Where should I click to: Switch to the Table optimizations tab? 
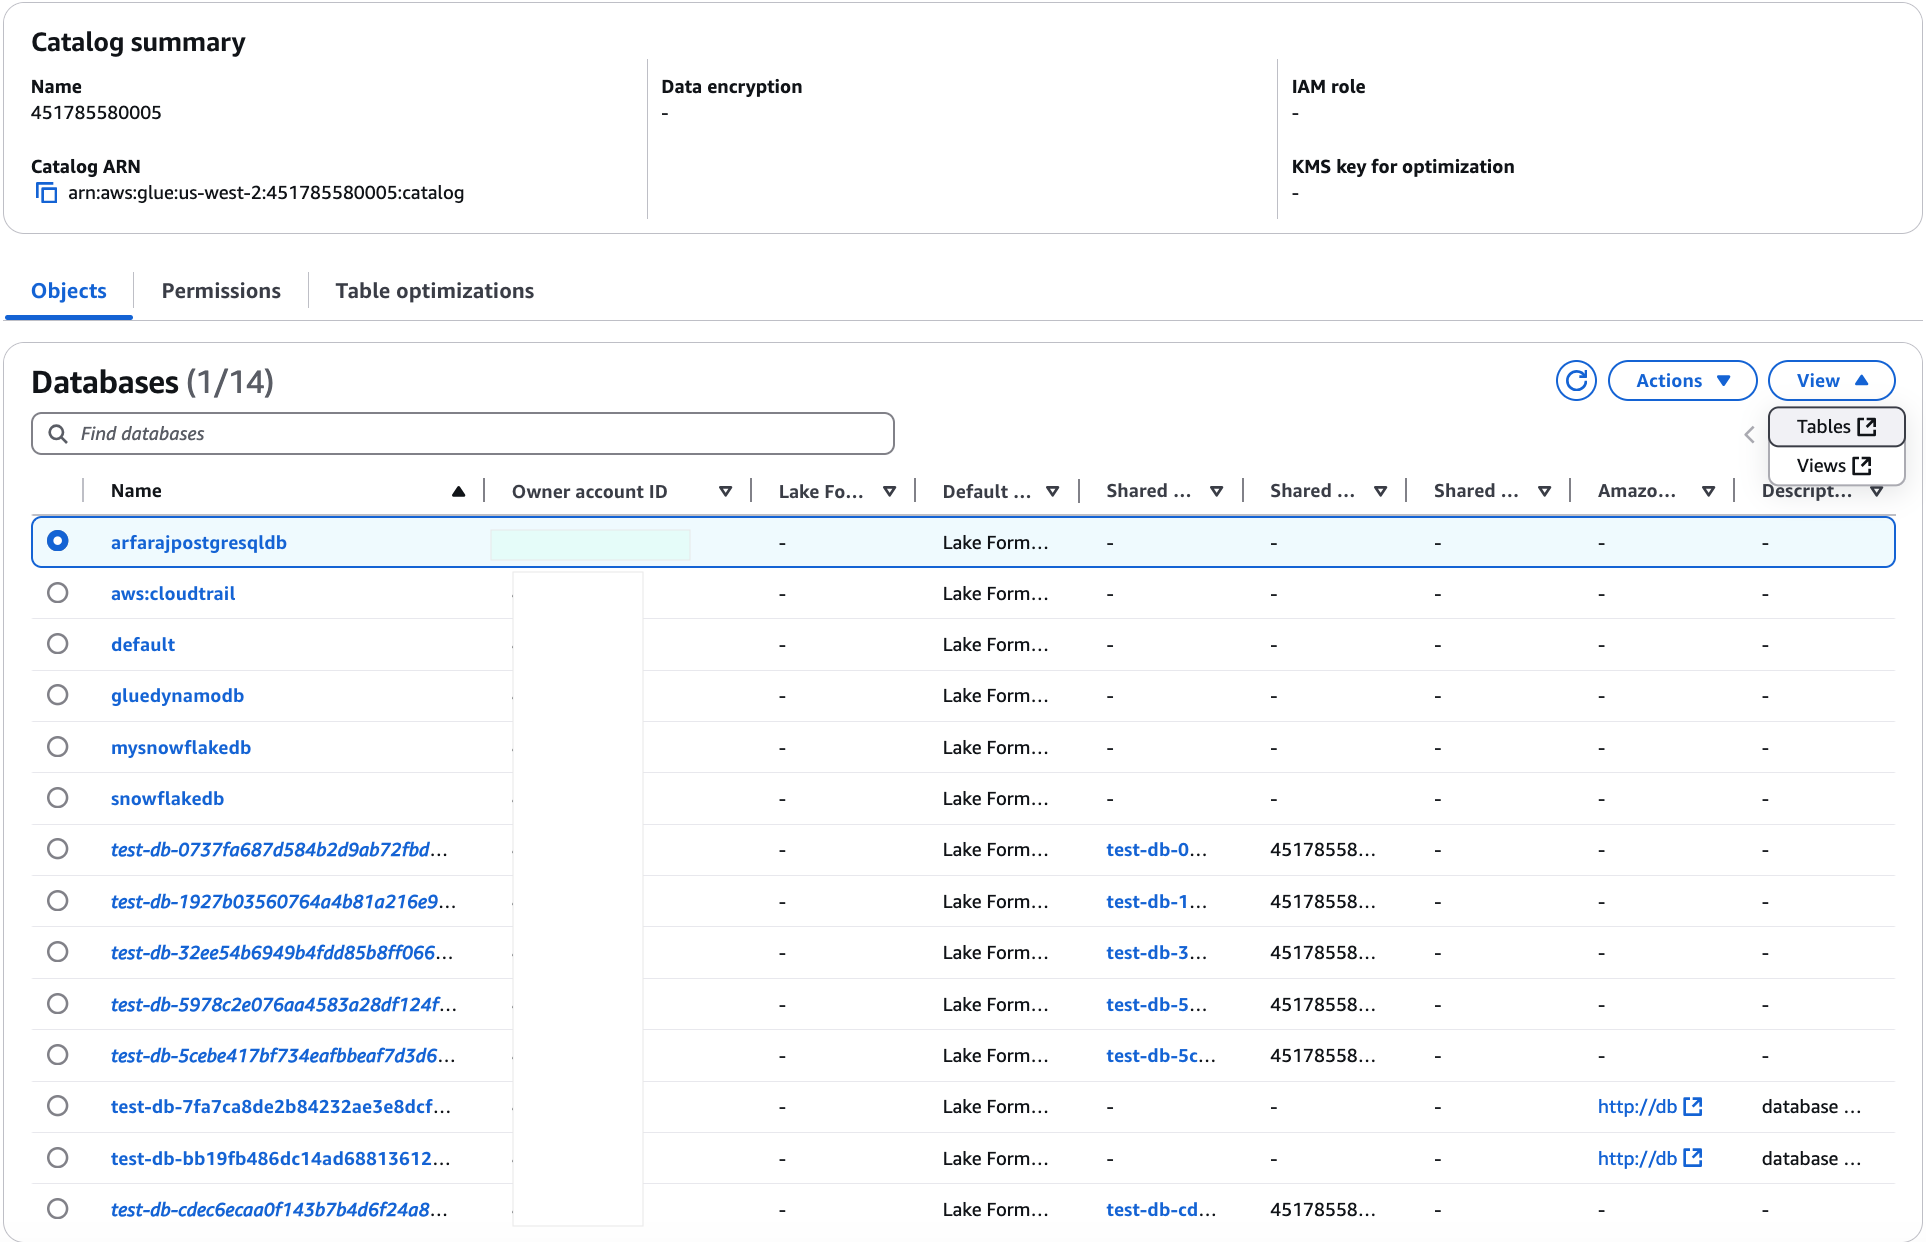click(434, 290)
